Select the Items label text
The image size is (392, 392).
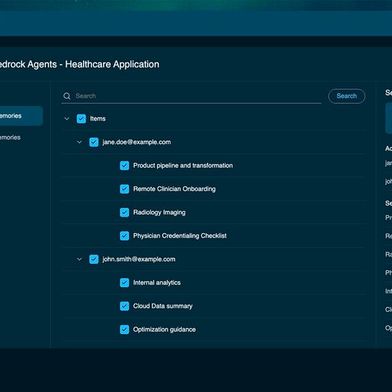[98, 119]
